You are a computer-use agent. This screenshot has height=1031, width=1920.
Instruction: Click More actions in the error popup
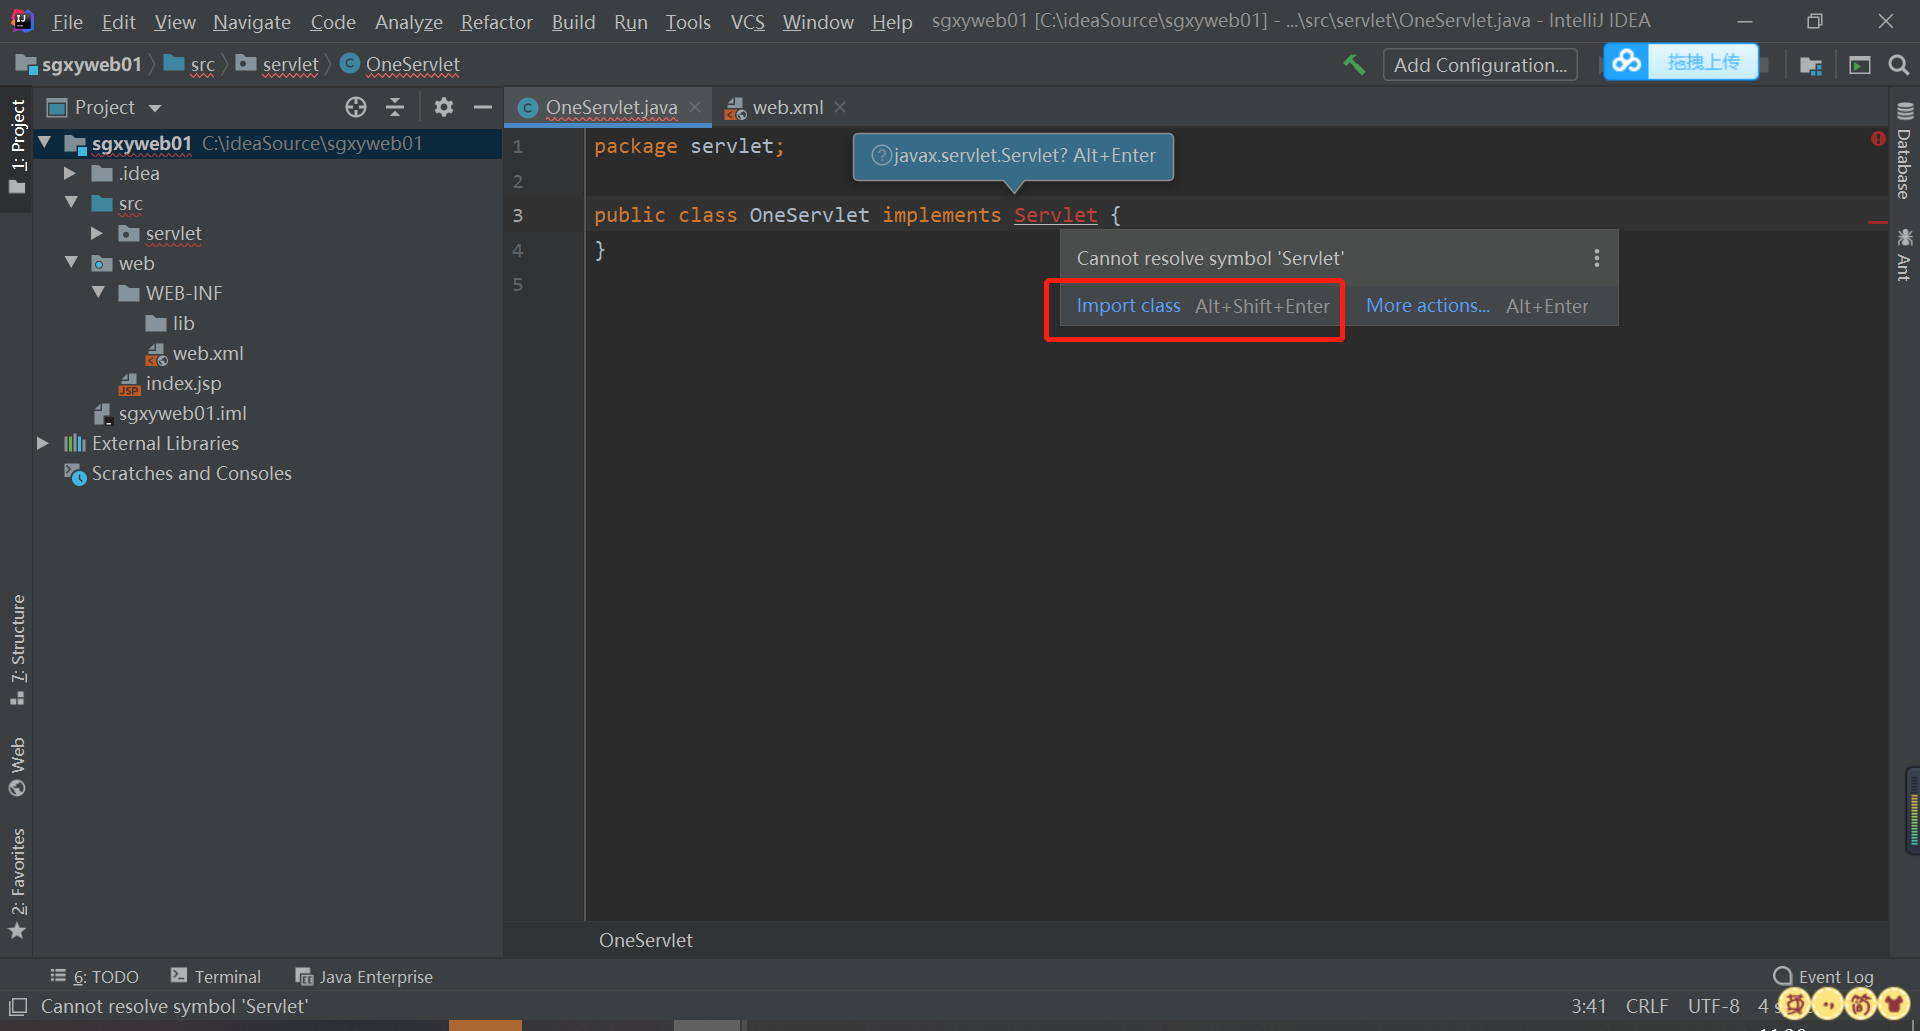point(1427,306)
